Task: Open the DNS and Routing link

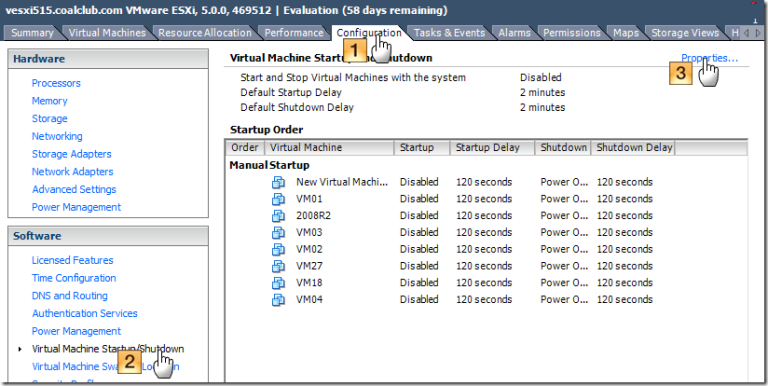Action: 70,295
